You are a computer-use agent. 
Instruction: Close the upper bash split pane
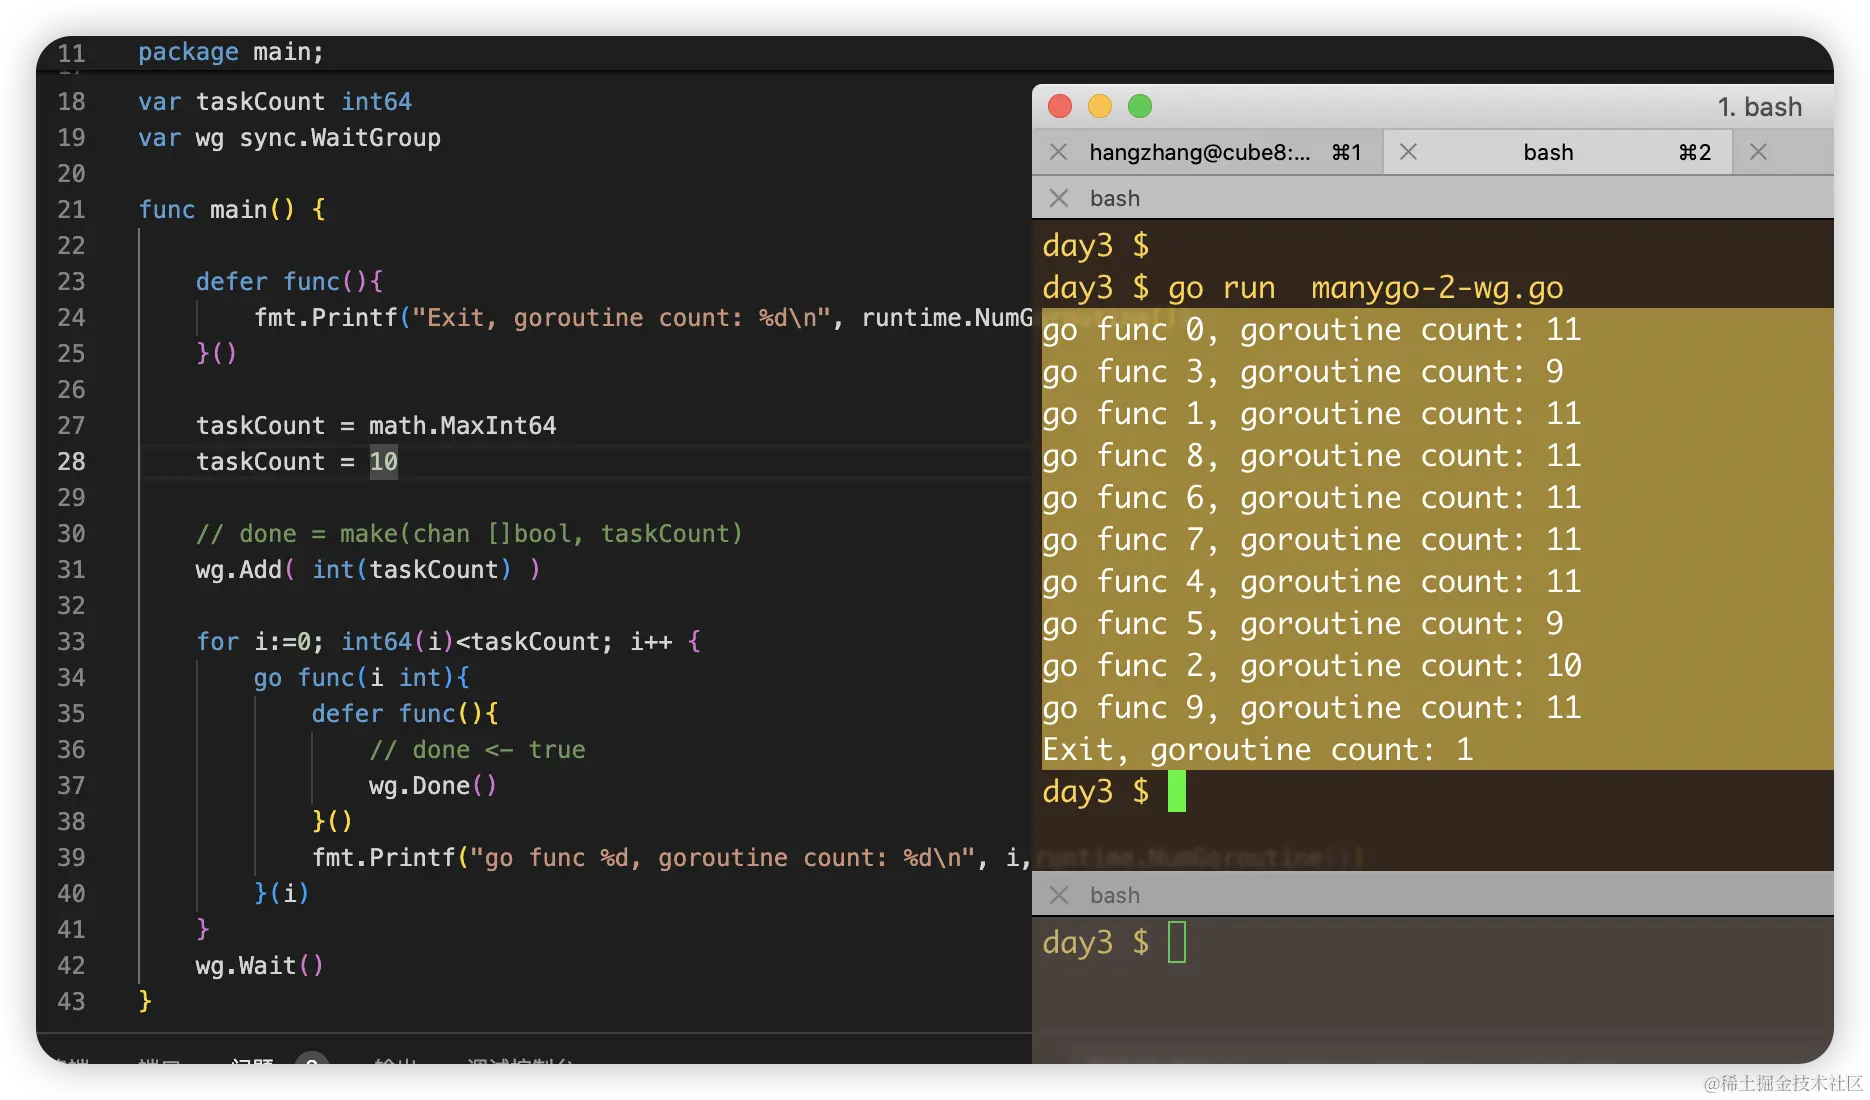pyautogui.click(x=1058, y=198)
